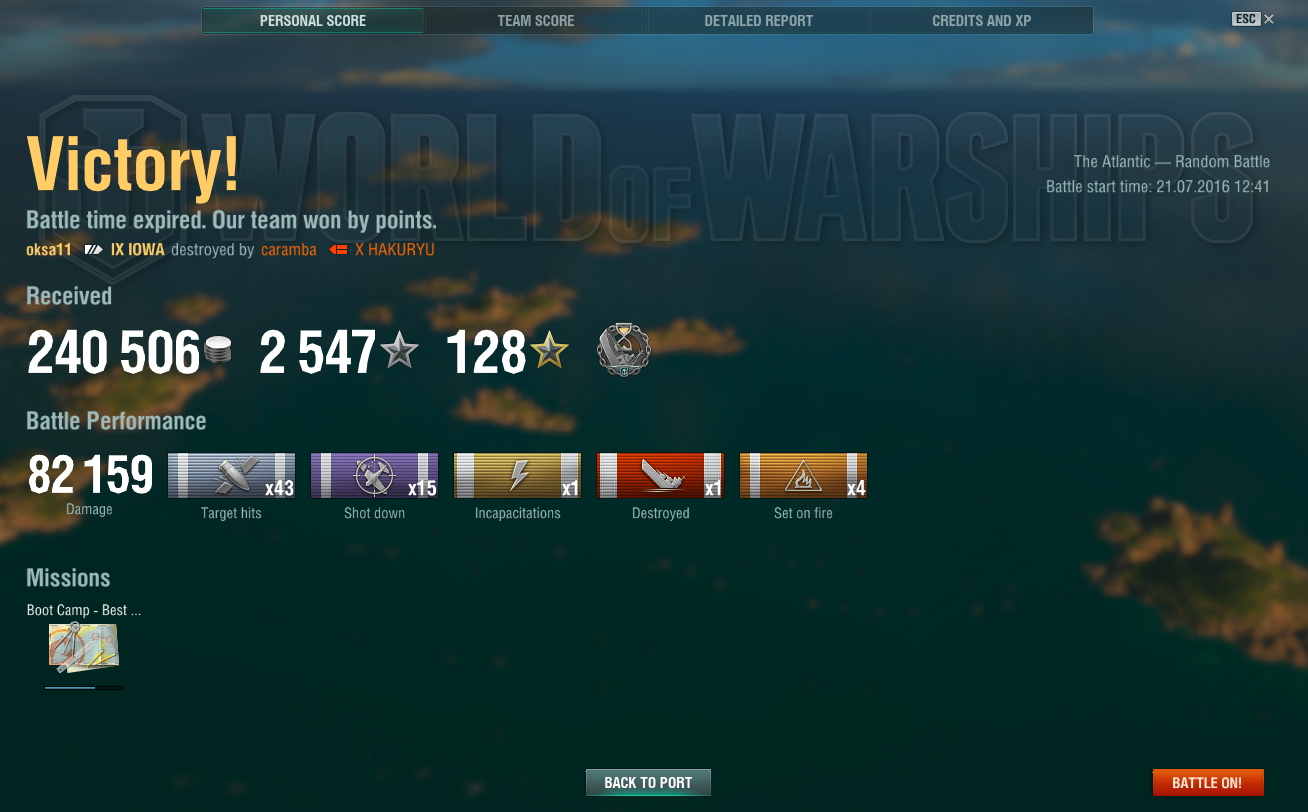Screen dimensions: 1308x812
Task: Click the grey XP star icon
Action: click(400, 350)
